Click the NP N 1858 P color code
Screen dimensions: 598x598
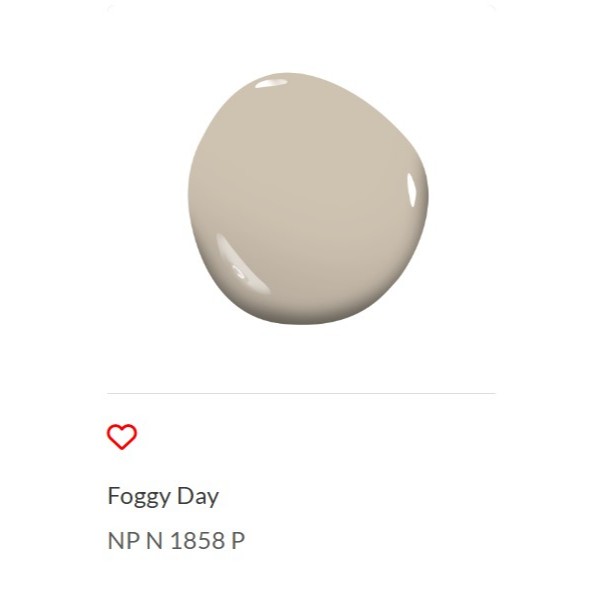click(176, 540)
